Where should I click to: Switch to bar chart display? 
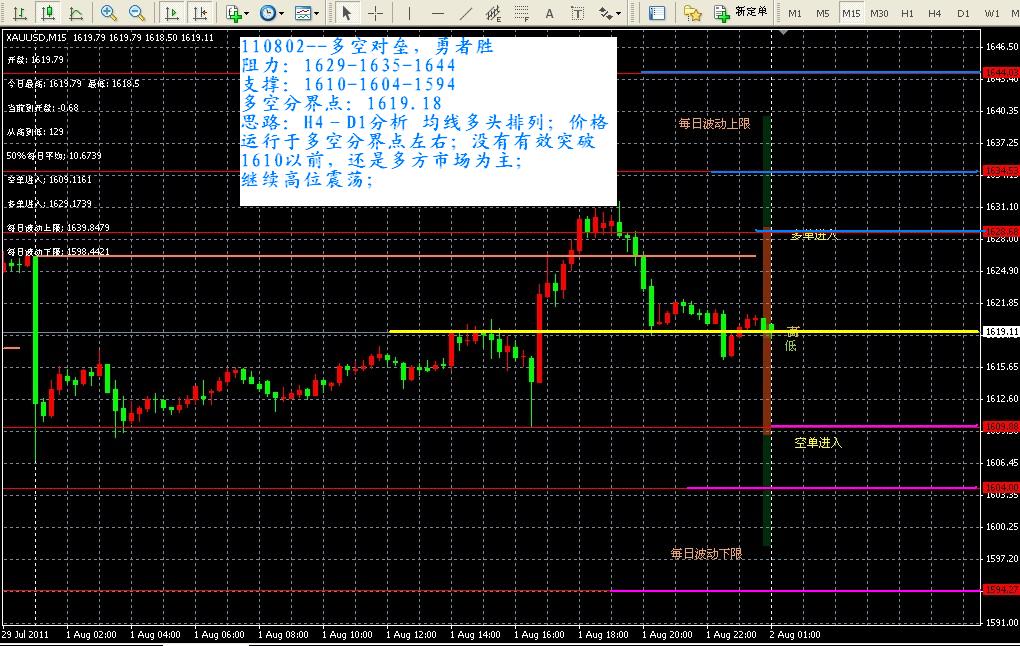[x=20, y=12]
